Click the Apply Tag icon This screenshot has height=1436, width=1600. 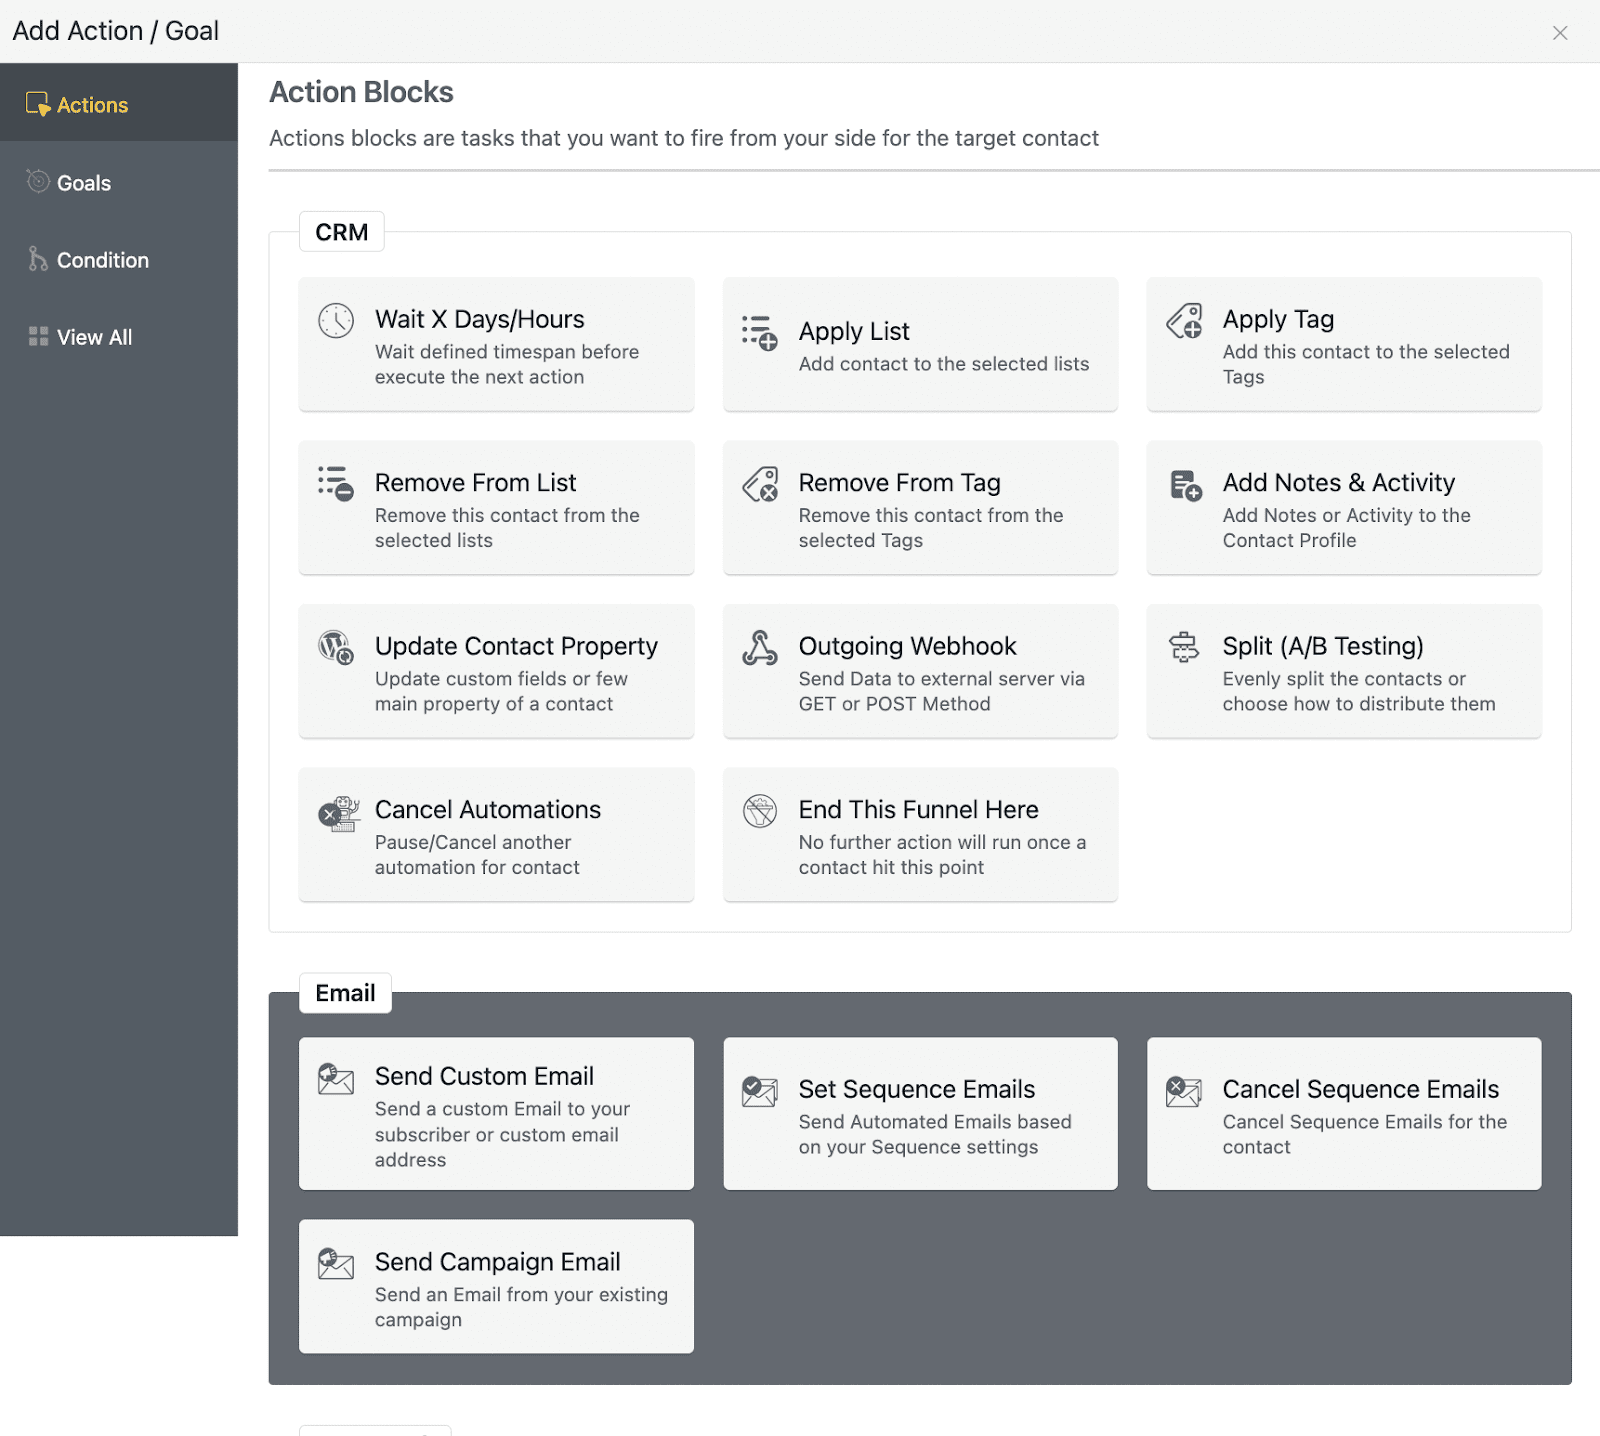click(1184, 321)
